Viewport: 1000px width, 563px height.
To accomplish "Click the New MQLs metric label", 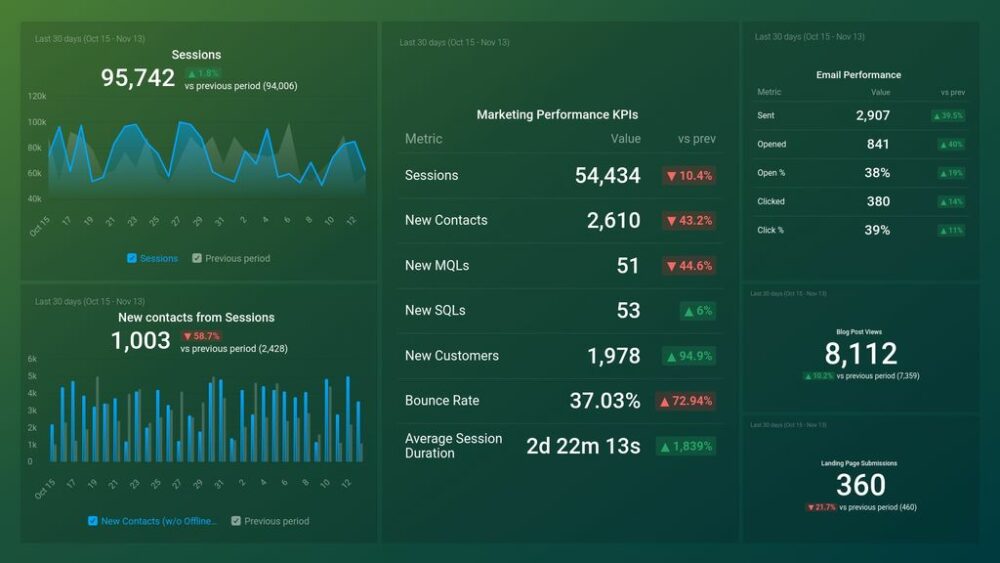I will 437,266.
